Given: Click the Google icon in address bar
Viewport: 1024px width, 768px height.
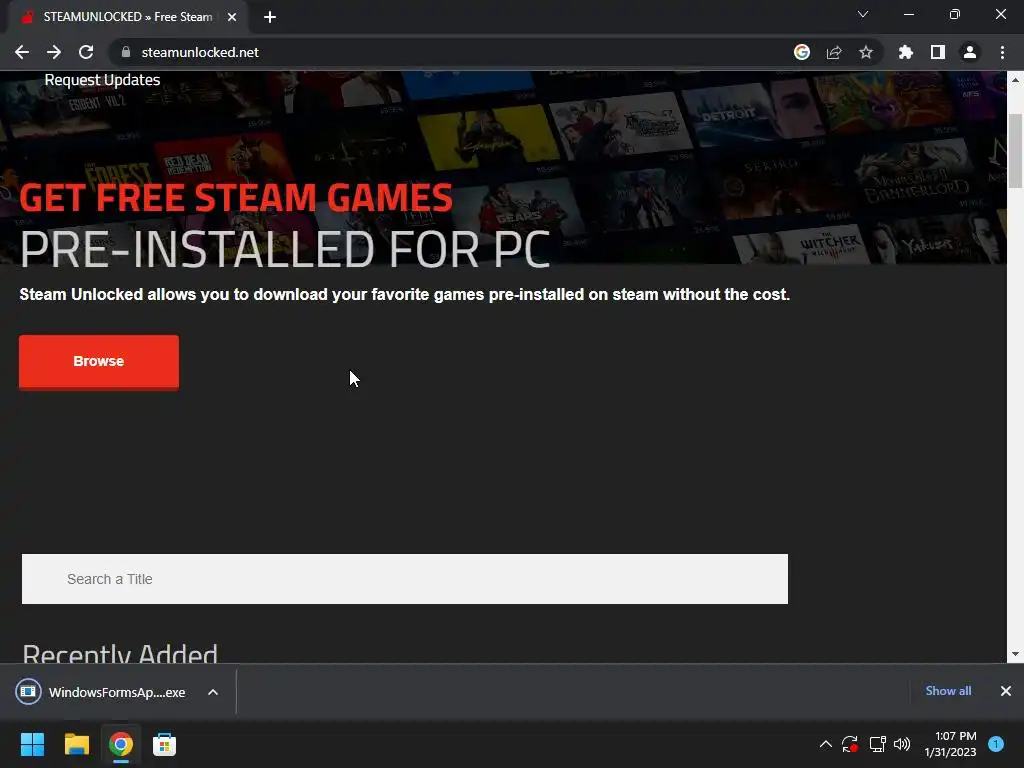Looking at the screenshot, I should (x=802, y=52).
